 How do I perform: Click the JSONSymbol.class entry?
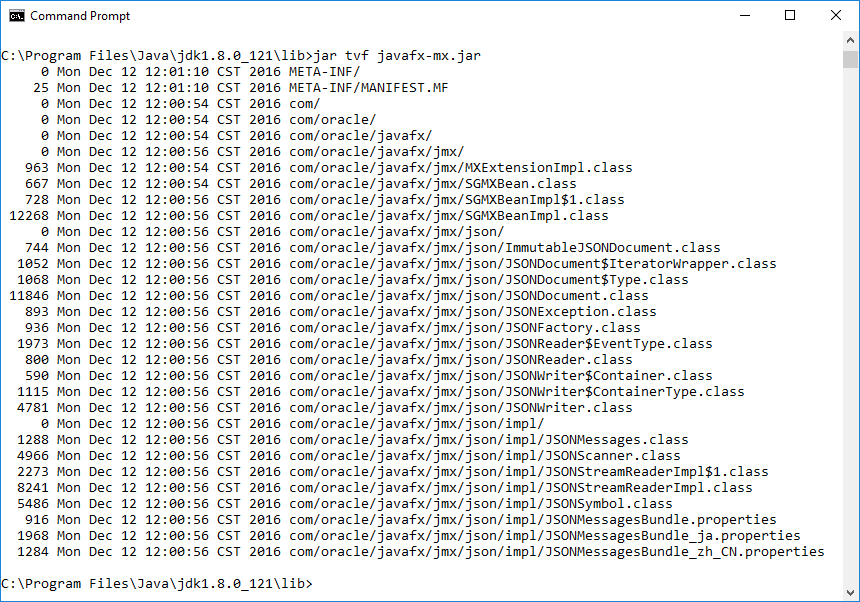click(480, 504)
